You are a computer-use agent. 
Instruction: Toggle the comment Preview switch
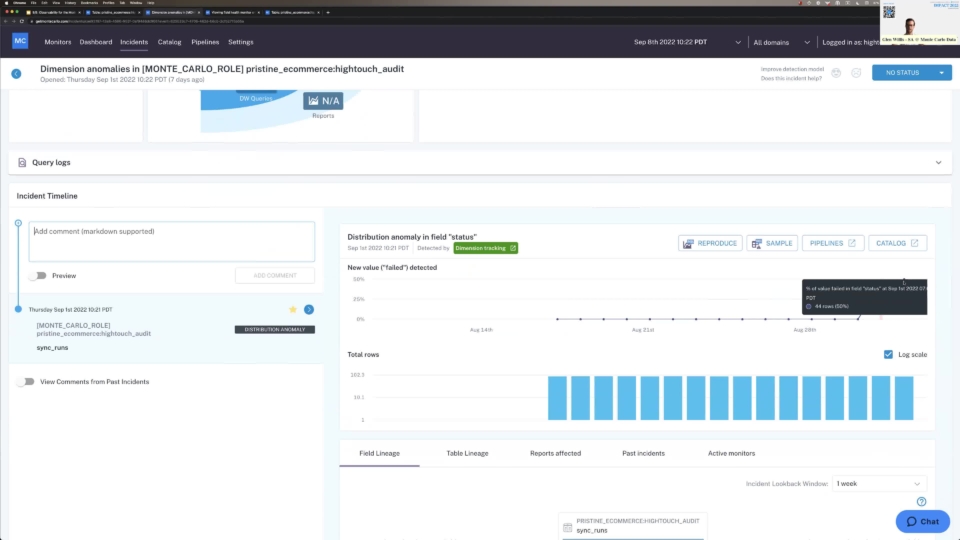[38, 276]
